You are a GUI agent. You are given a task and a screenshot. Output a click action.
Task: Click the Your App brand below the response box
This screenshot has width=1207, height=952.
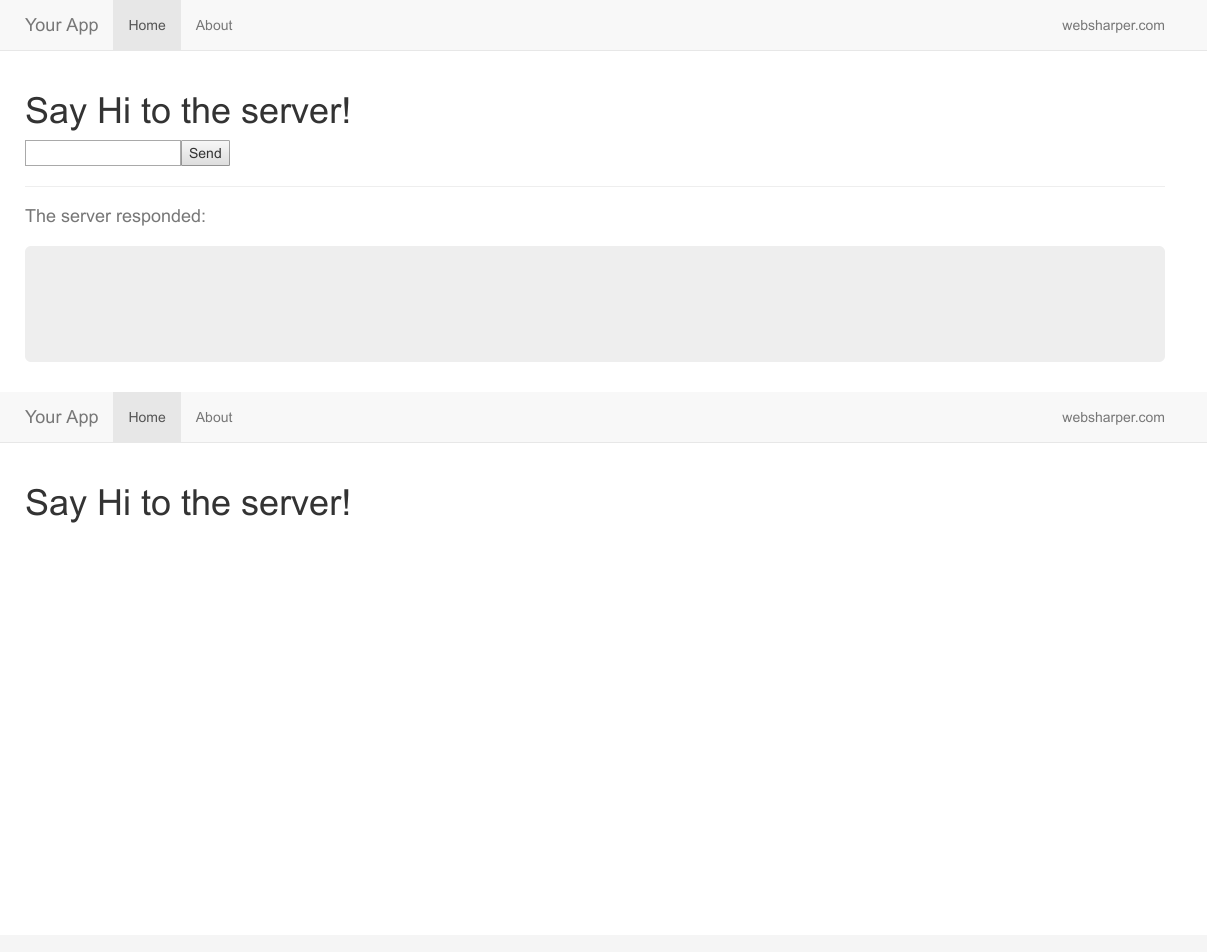61,417
